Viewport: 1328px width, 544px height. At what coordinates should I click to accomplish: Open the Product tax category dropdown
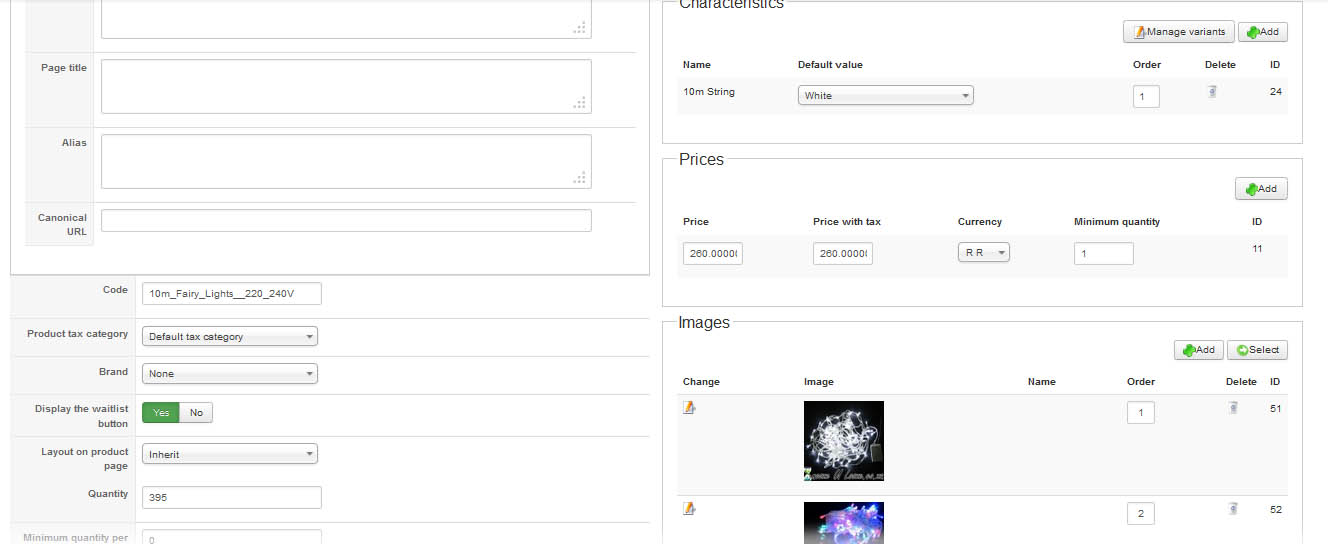pyautogui.click(x=230, y=337)
